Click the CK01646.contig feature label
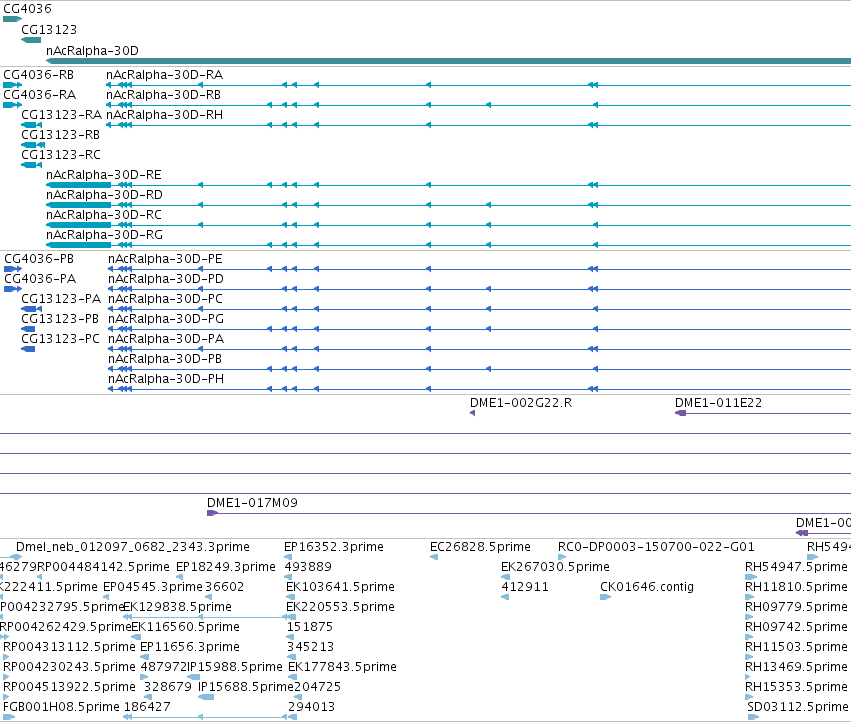Screen dimensions: 851x722 click(x=647, y=587)
